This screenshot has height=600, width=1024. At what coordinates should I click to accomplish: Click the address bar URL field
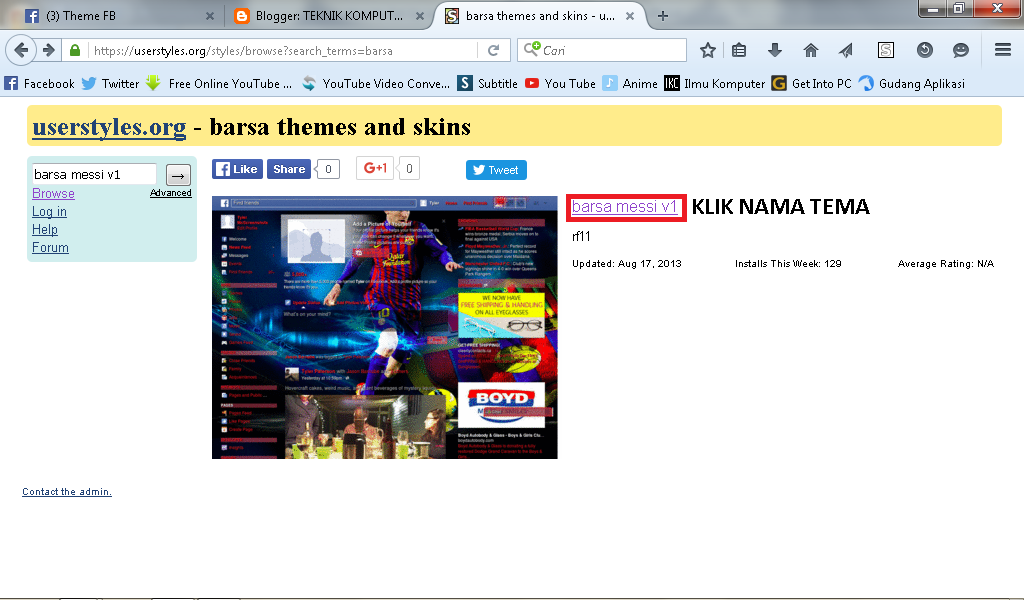click(x=282, y=50)
